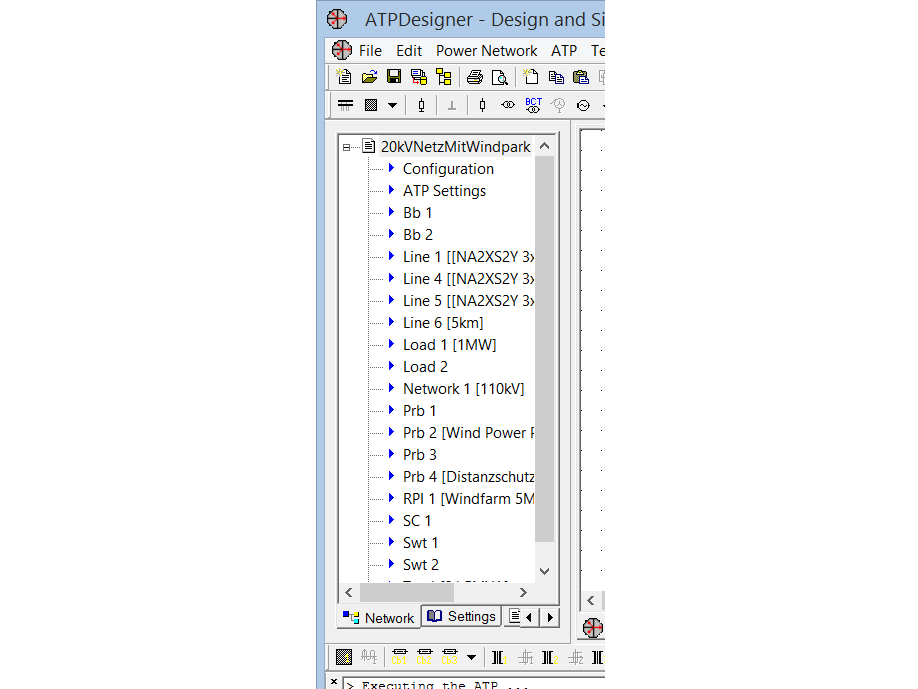This screenshot has height=689, width=918.
Task: Open the Power Network menu
Action: (486, 50)
